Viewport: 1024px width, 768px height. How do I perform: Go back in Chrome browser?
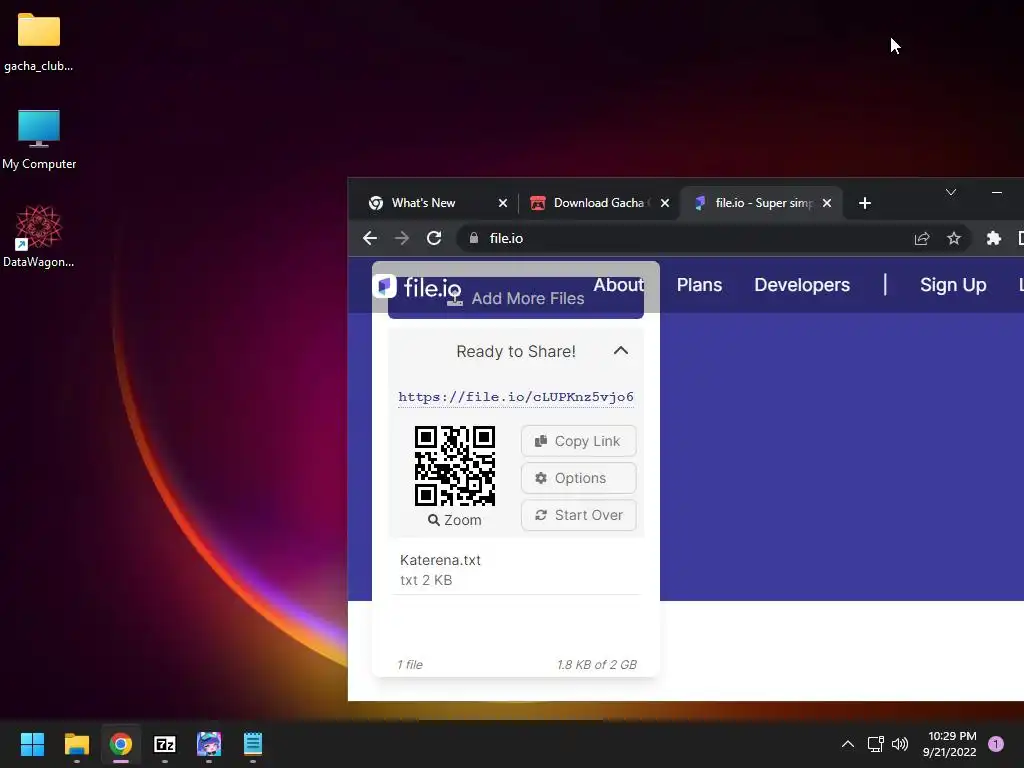[370, 238]
